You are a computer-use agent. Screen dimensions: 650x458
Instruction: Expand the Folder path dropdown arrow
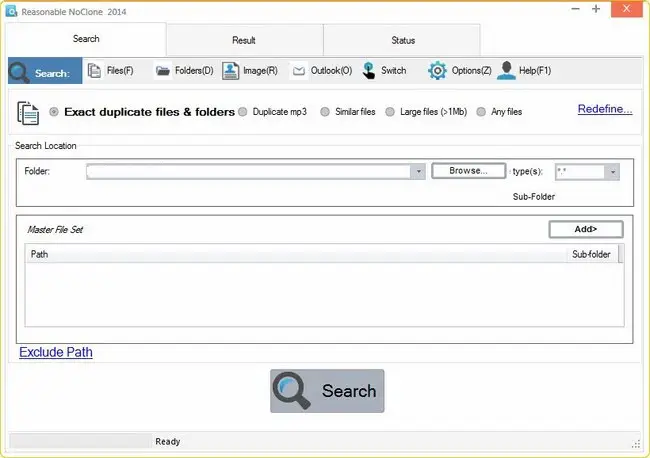coord(418,172)
